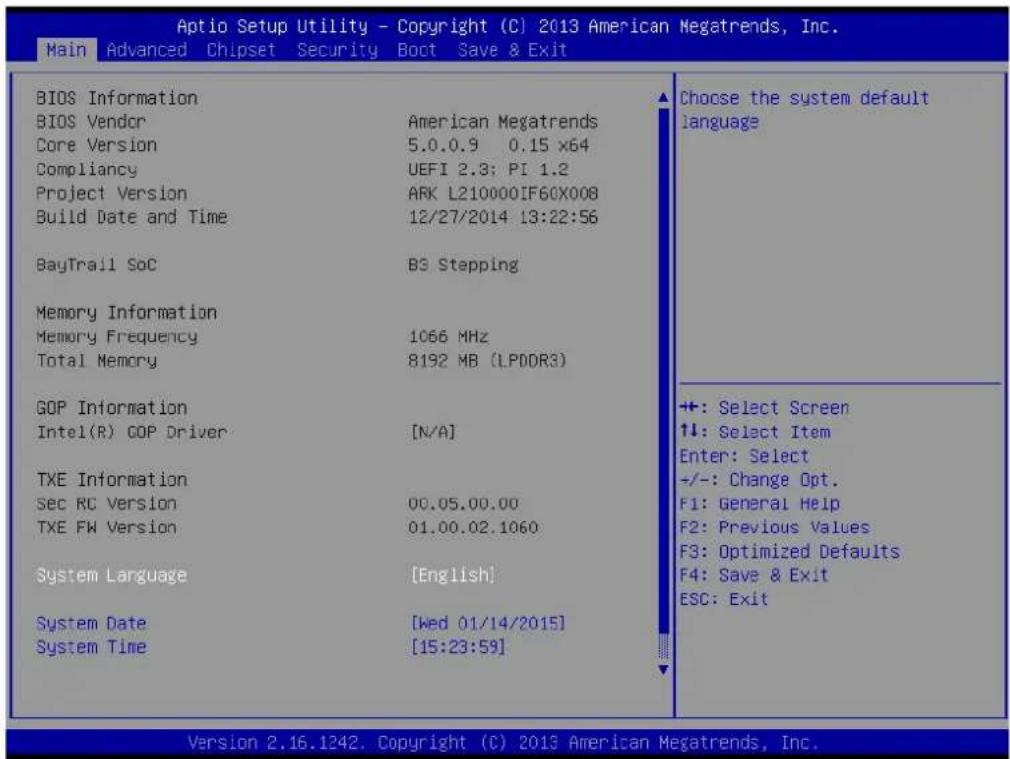Open the Save & Exit tab

tap(512, 50)
